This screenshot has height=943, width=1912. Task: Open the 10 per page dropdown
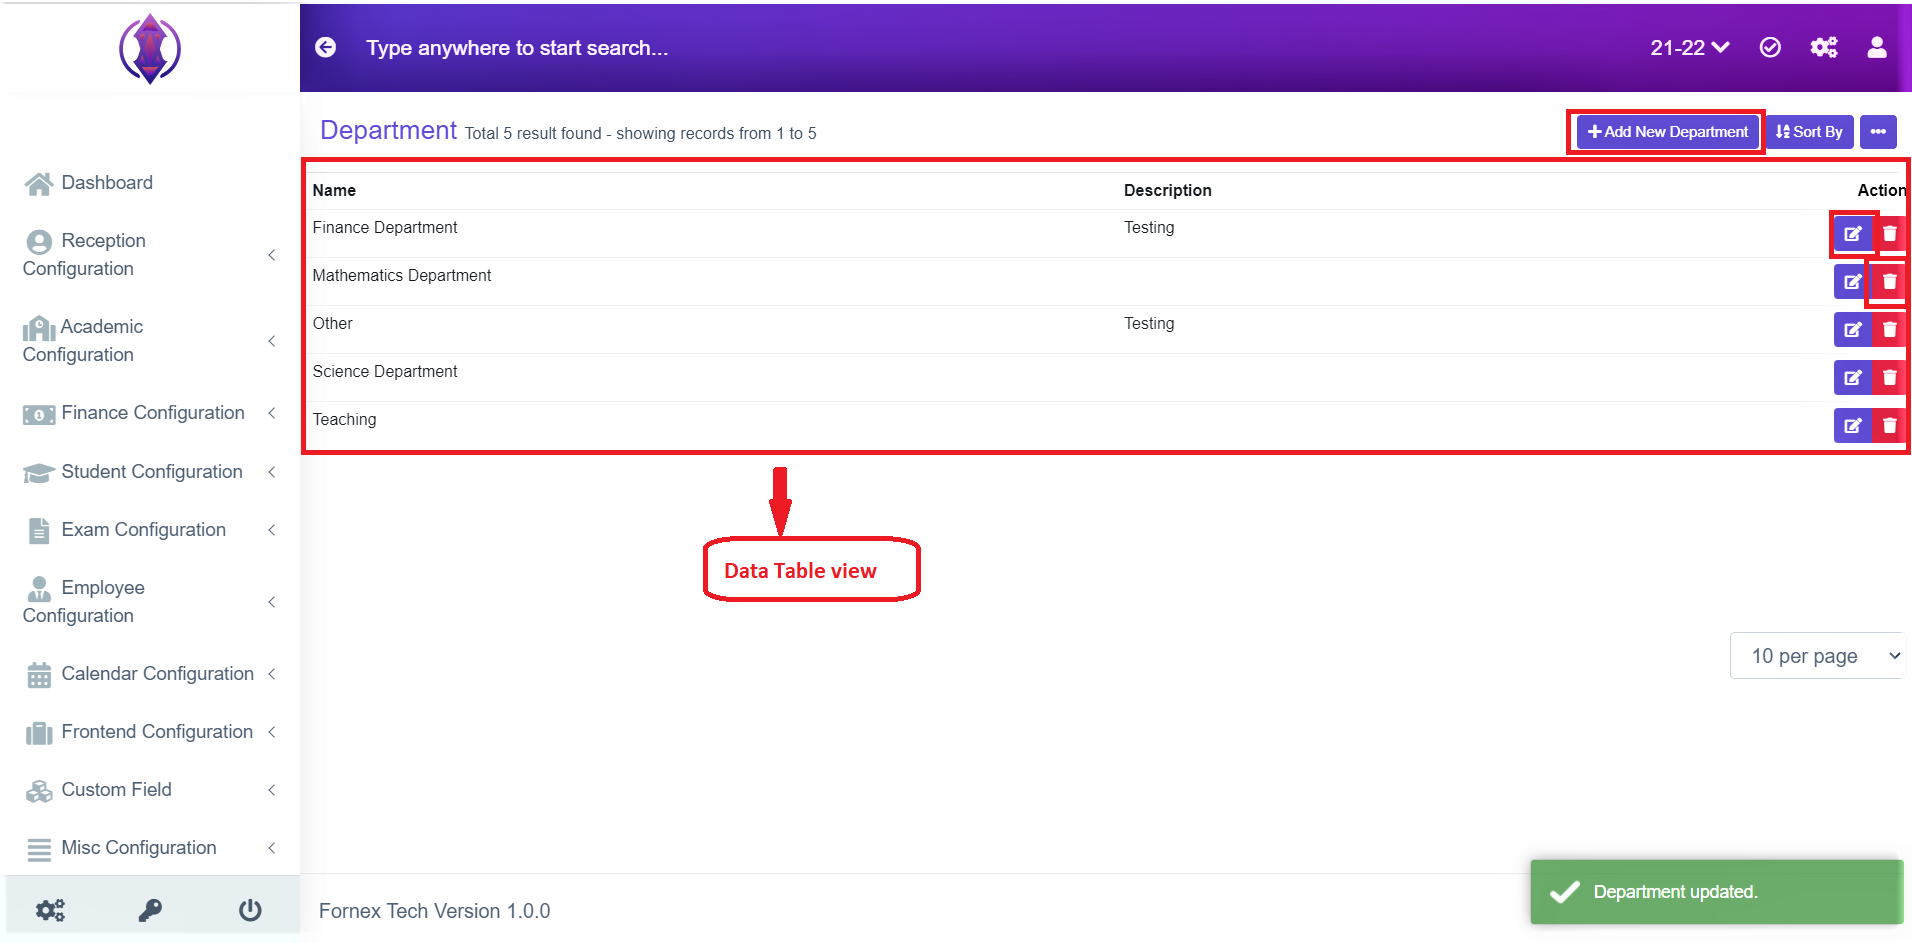1817,656
